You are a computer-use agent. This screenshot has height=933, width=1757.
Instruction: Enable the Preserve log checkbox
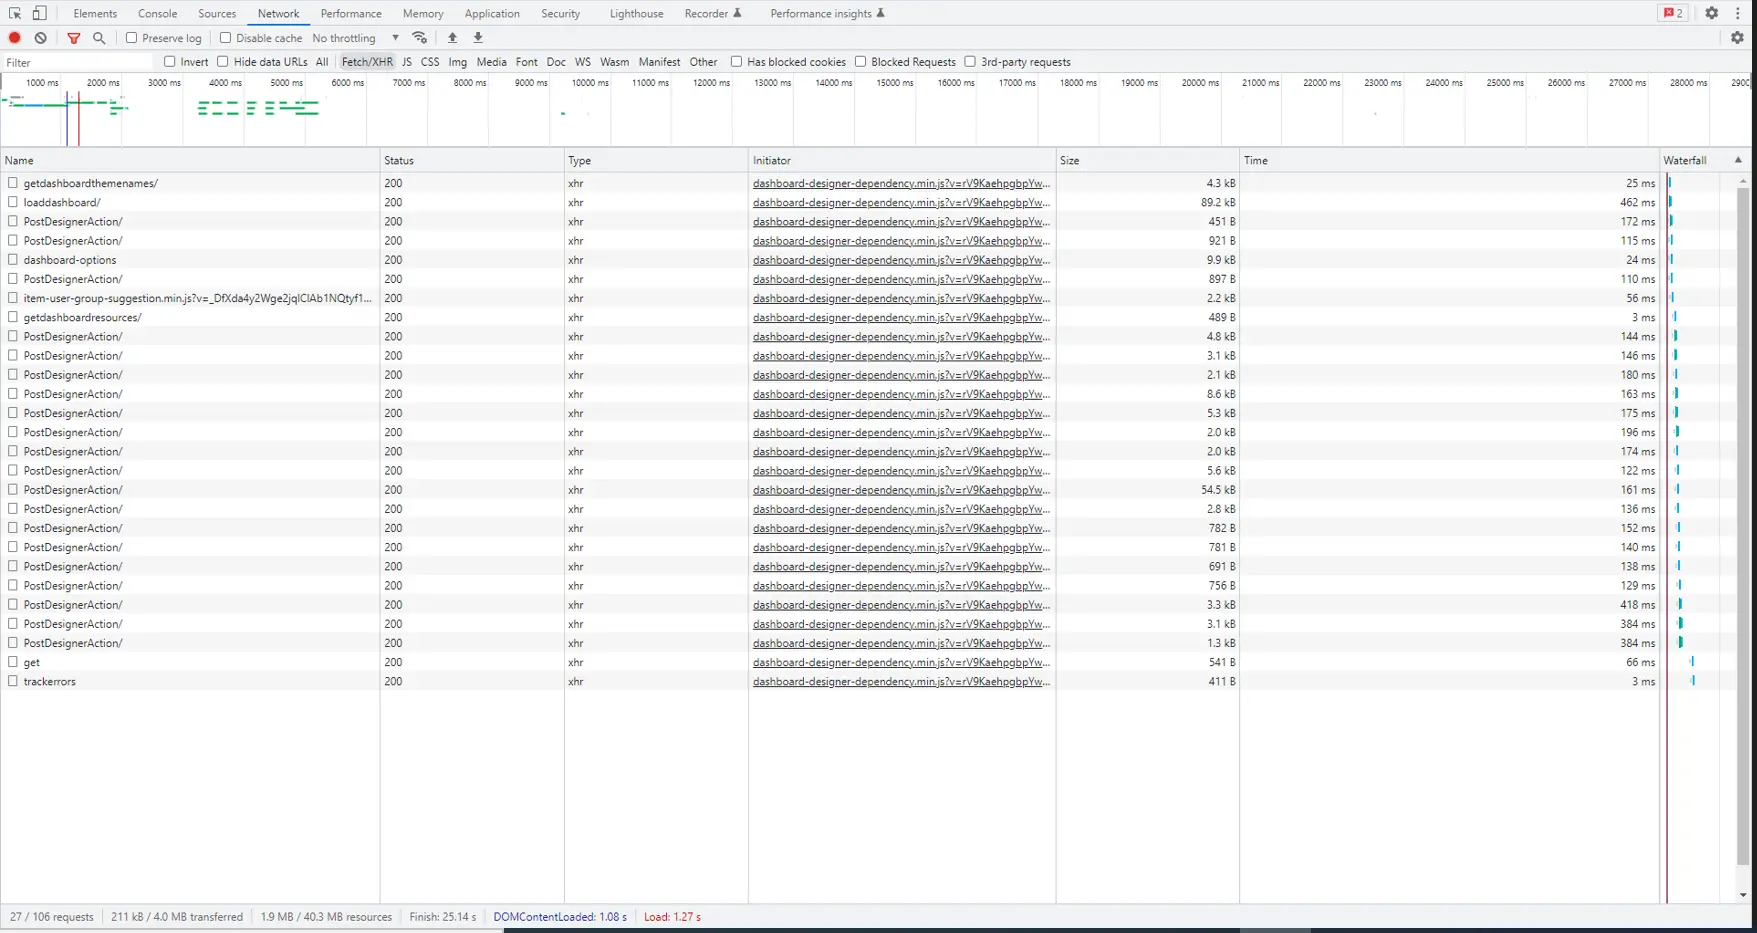(x=131, y=37)
